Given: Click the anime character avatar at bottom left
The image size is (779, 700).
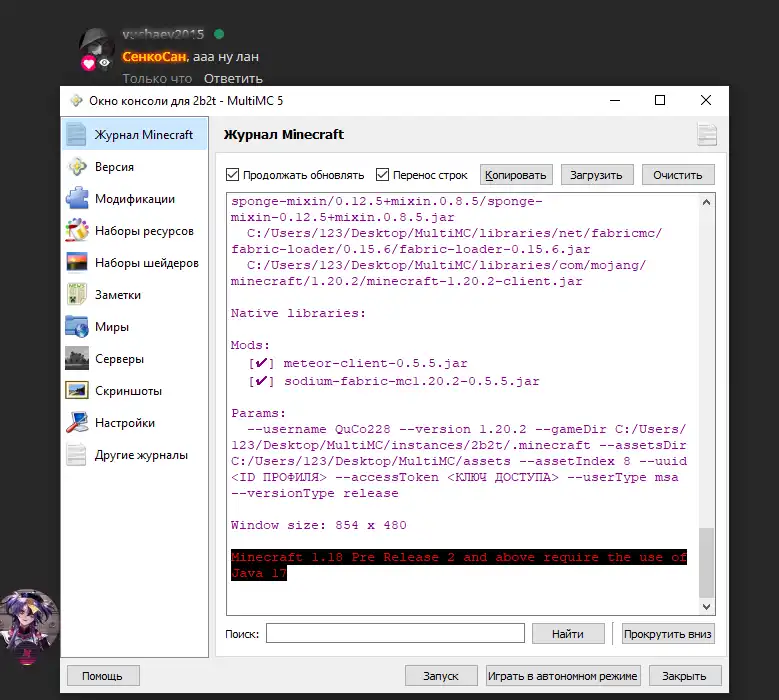Looking at the screenshot, I should 29,623.
